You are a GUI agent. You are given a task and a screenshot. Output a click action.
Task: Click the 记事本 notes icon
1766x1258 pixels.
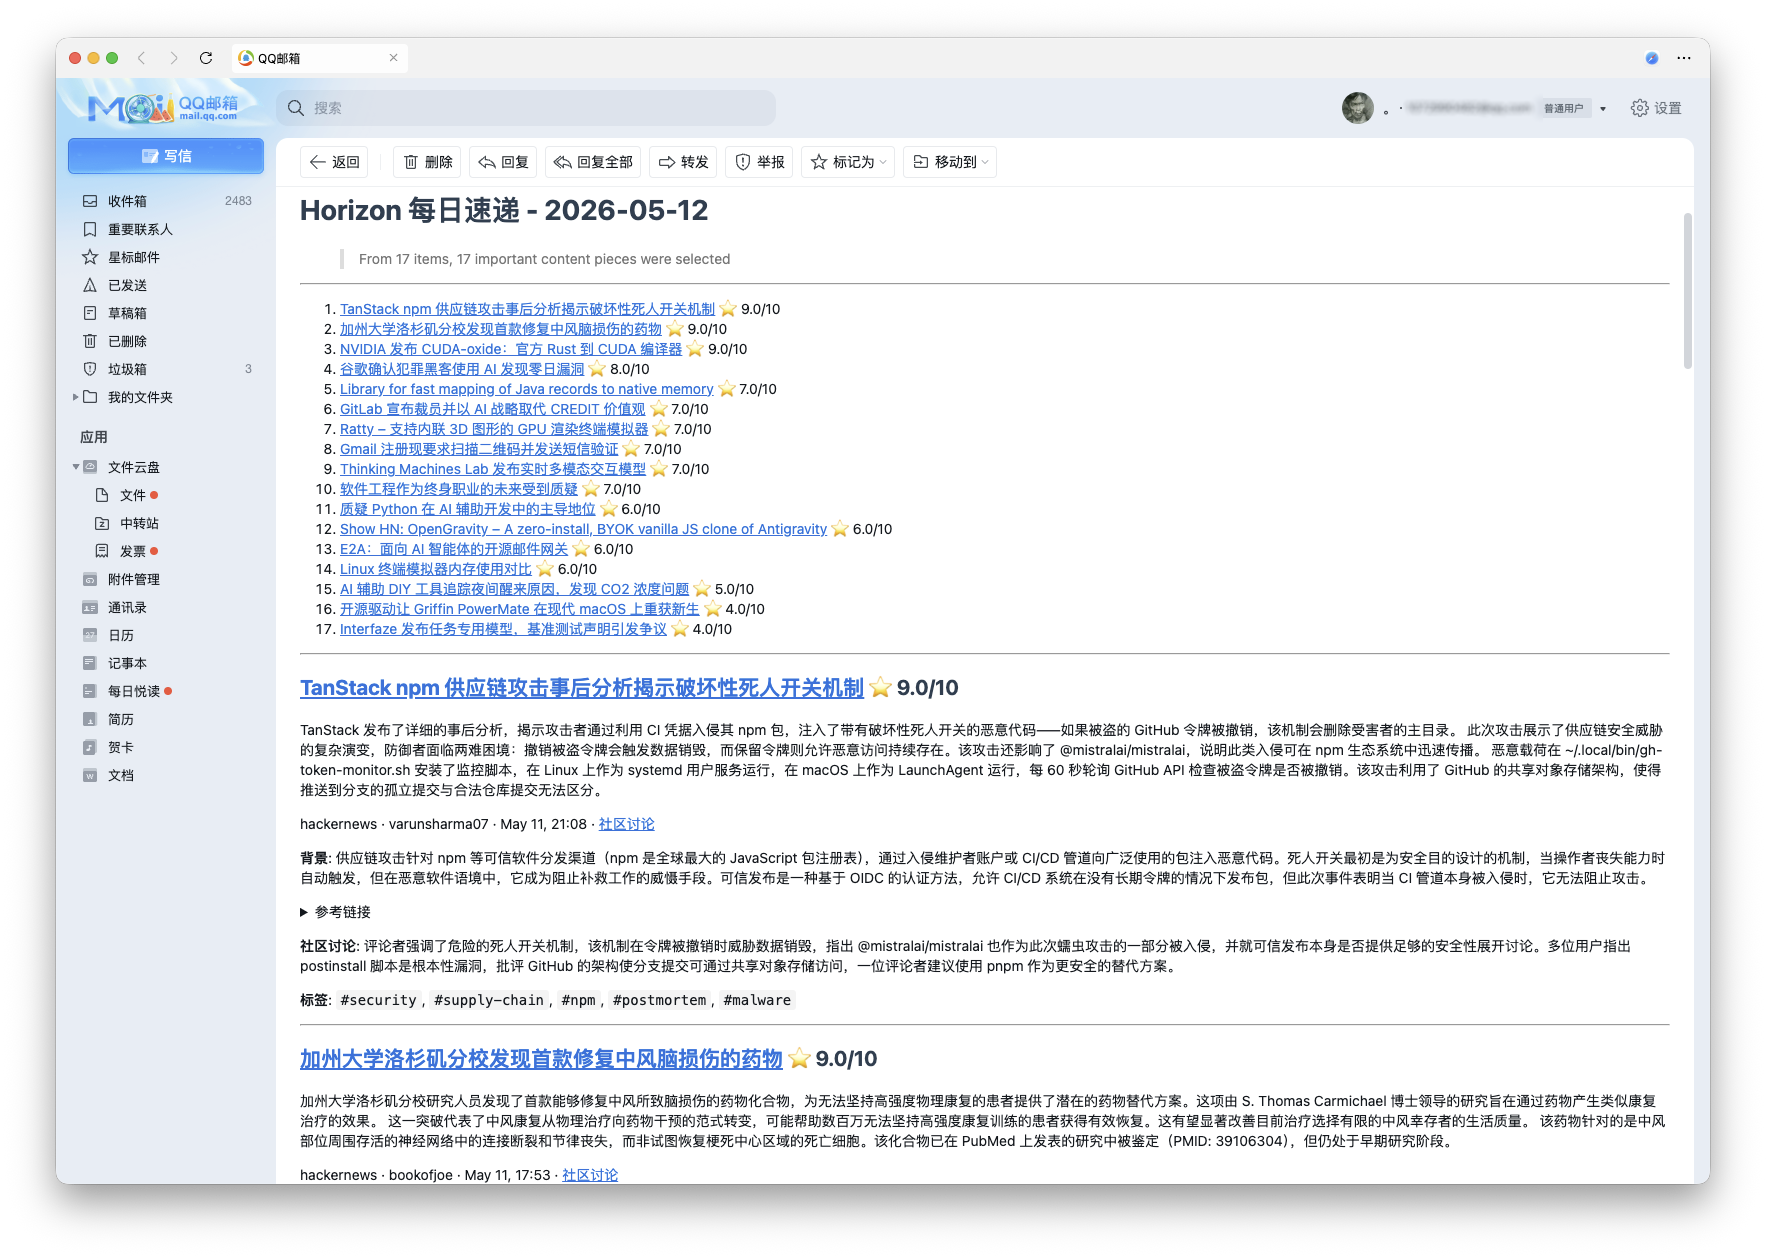coord(90,663)
